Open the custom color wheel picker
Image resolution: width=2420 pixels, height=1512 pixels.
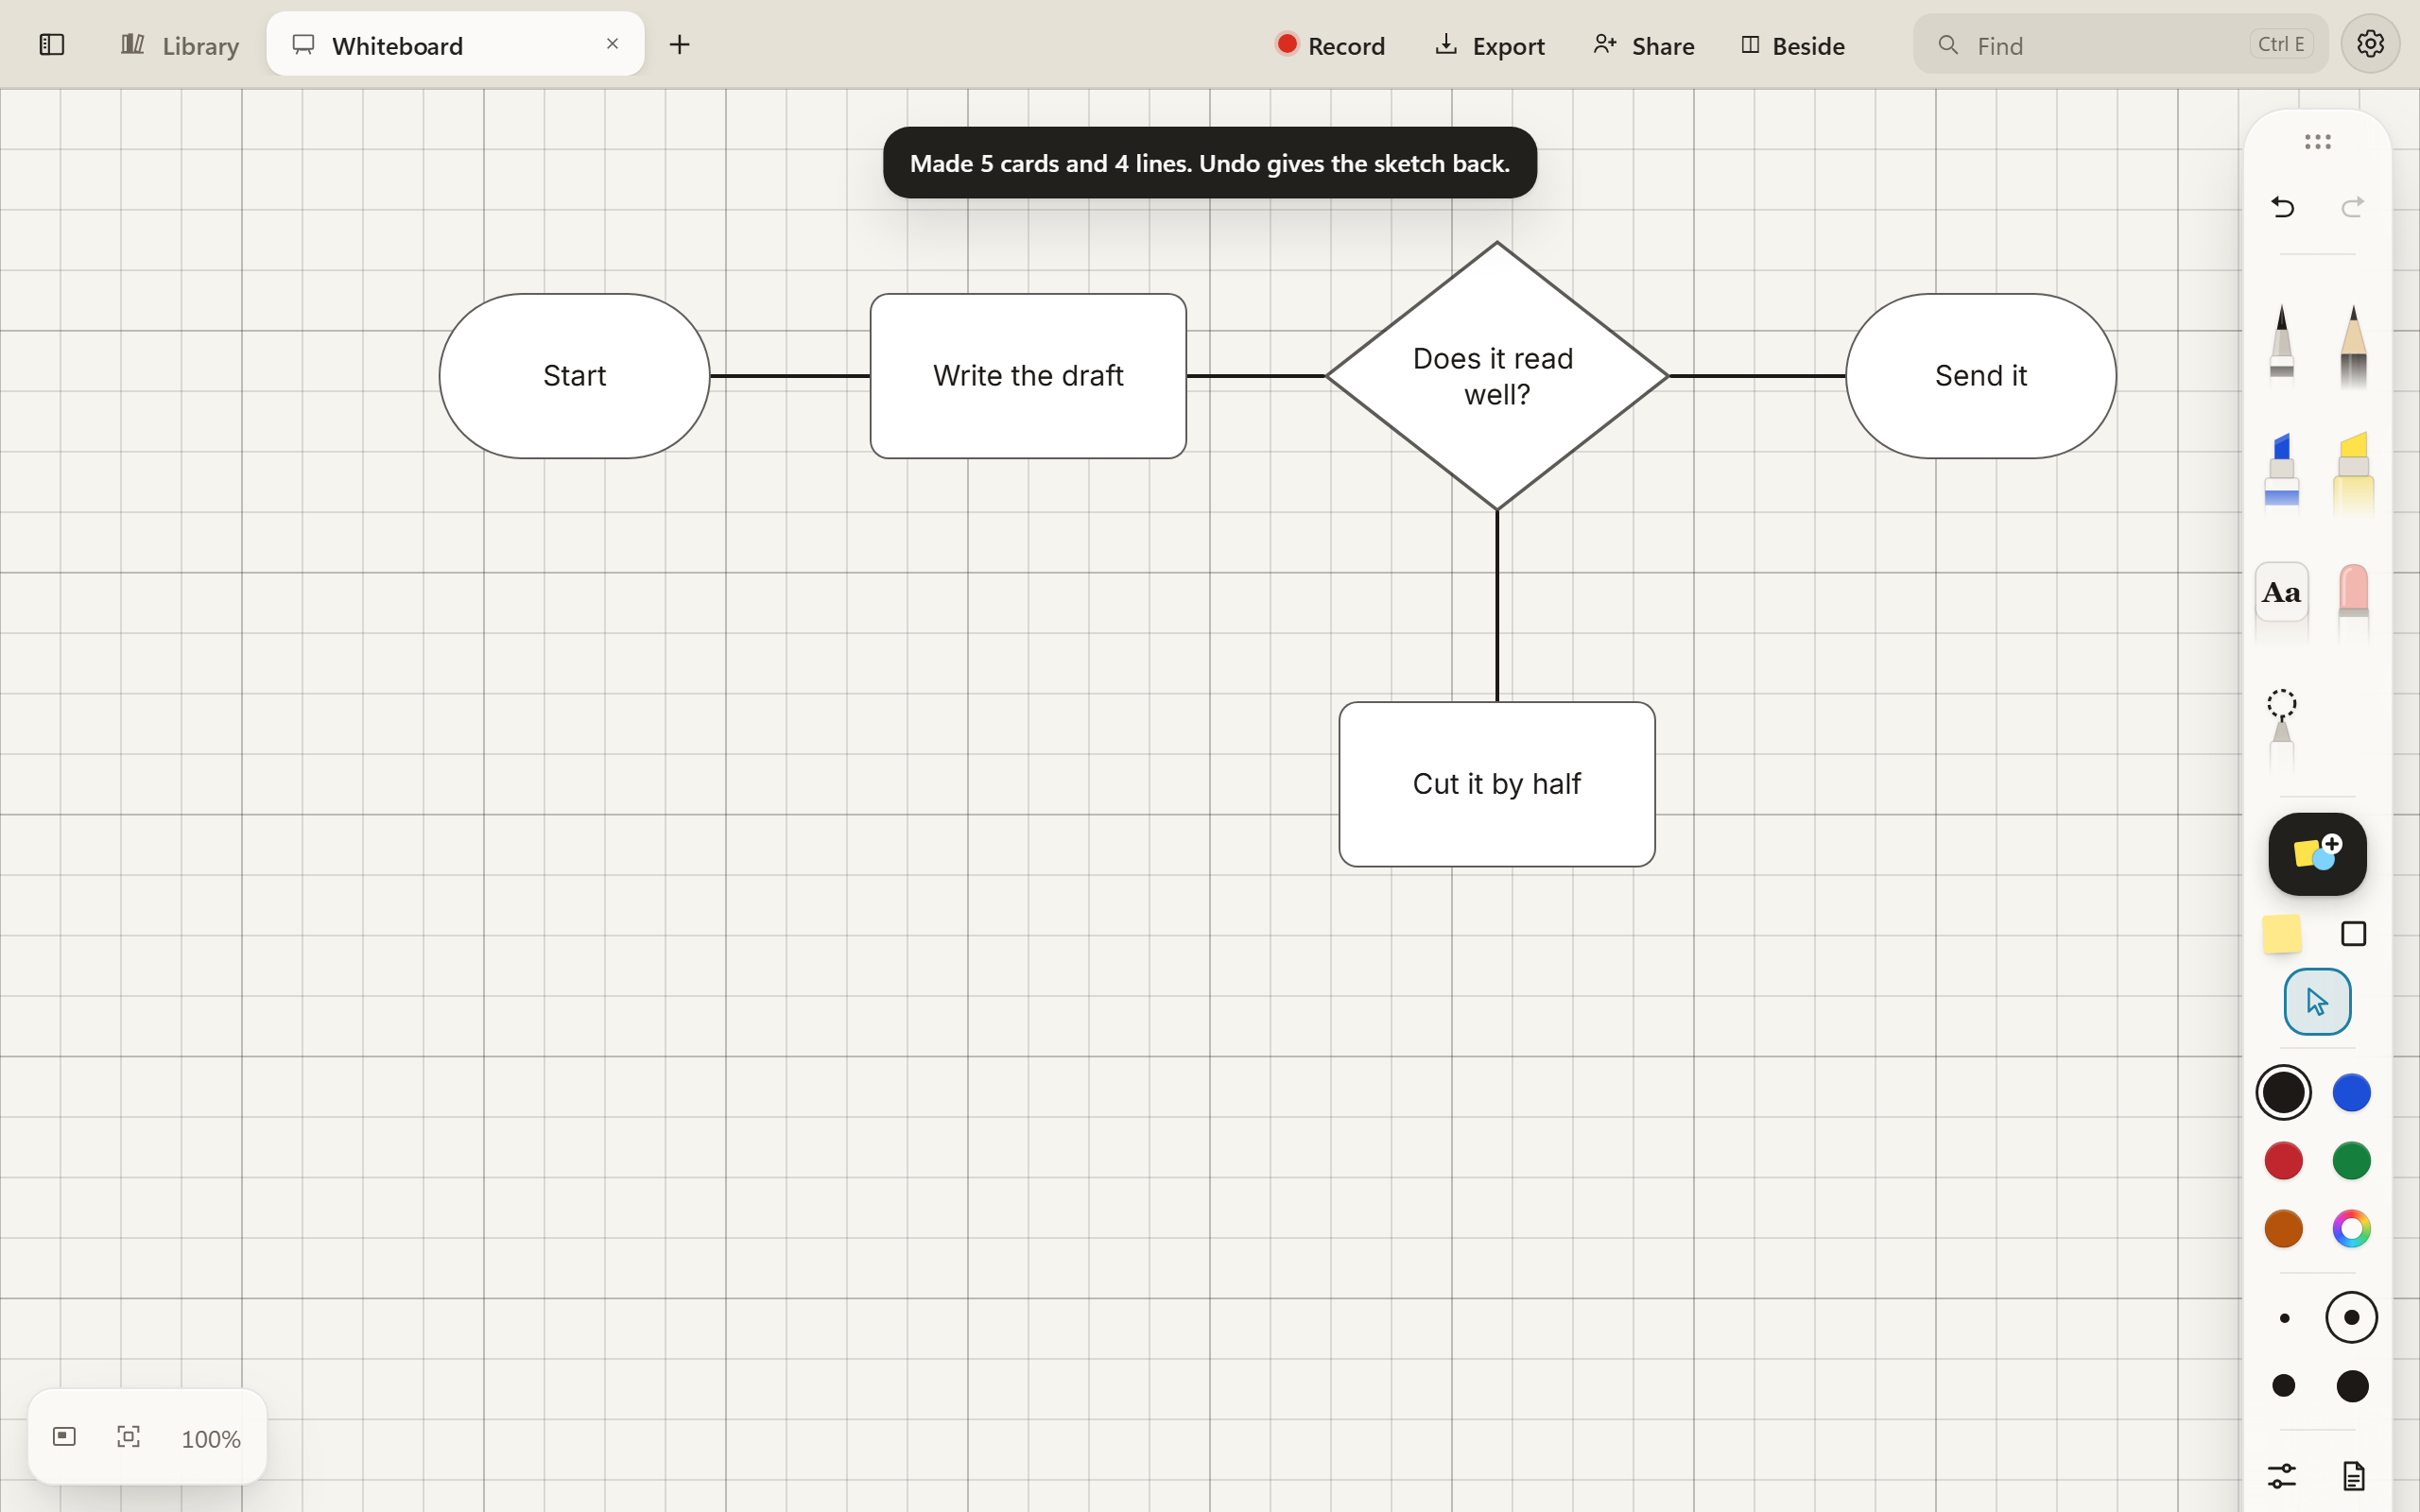click(x=2352, y=1229)
